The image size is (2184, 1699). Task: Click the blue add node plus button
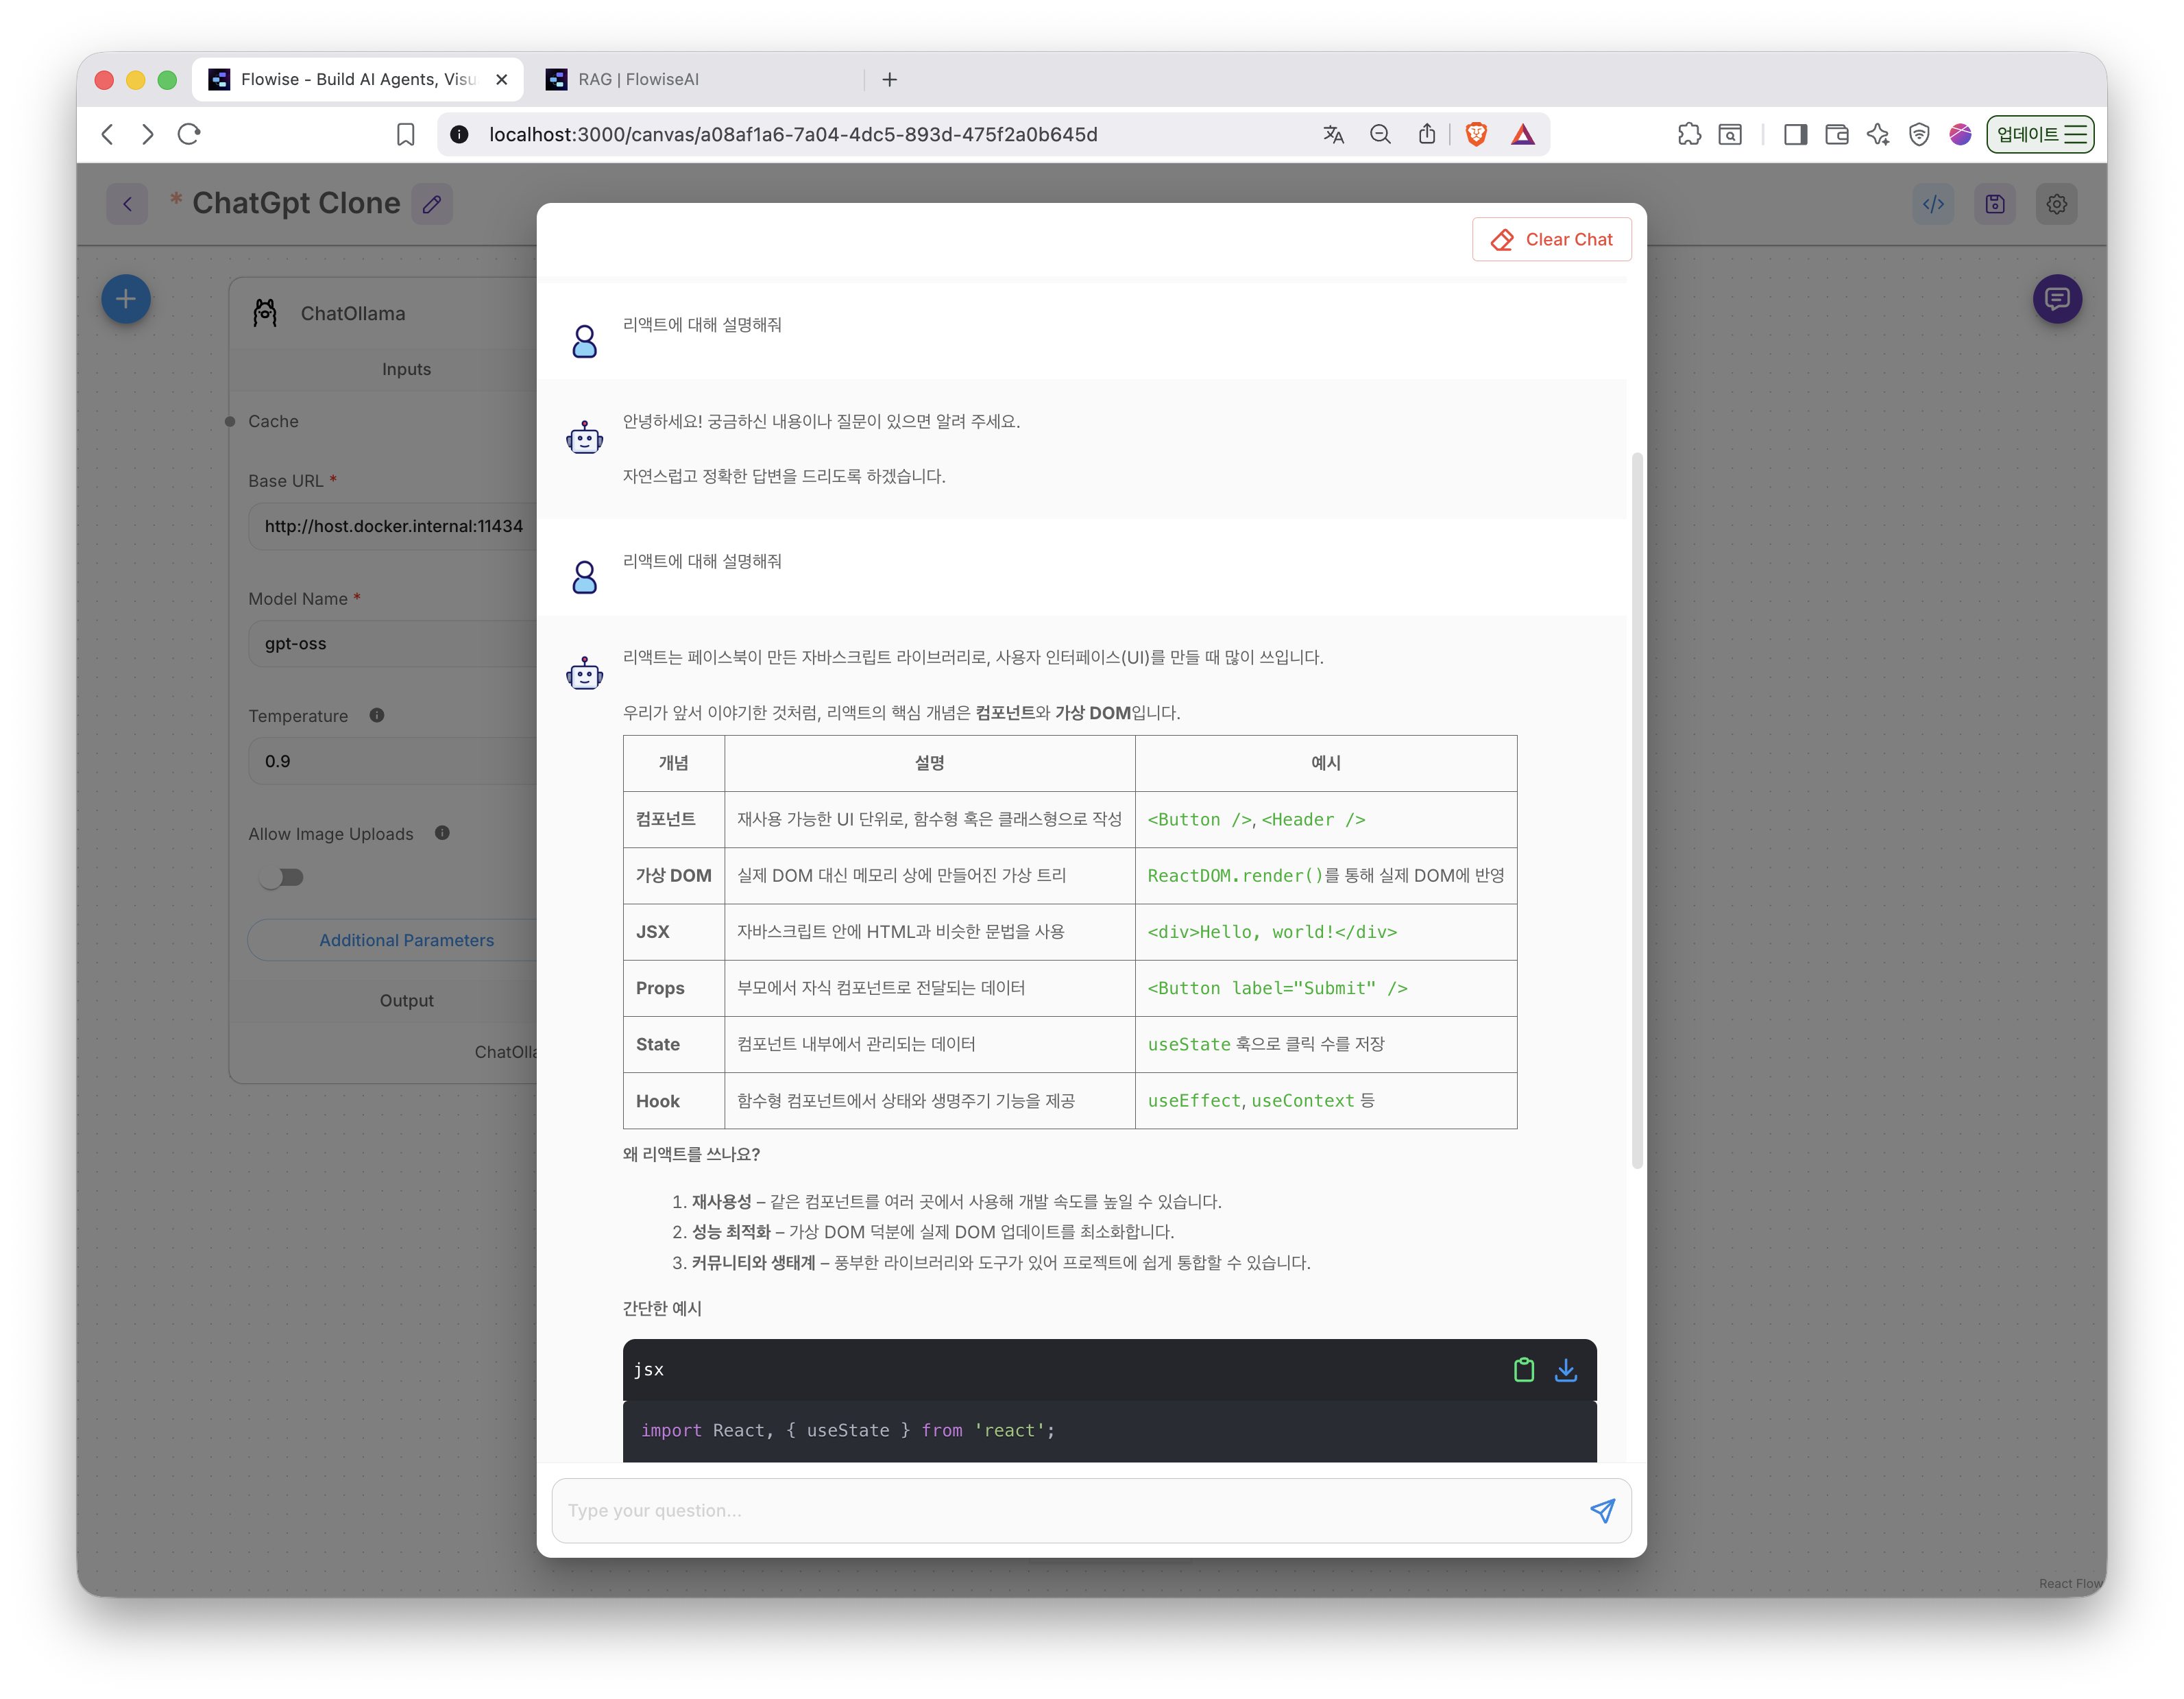126,299
